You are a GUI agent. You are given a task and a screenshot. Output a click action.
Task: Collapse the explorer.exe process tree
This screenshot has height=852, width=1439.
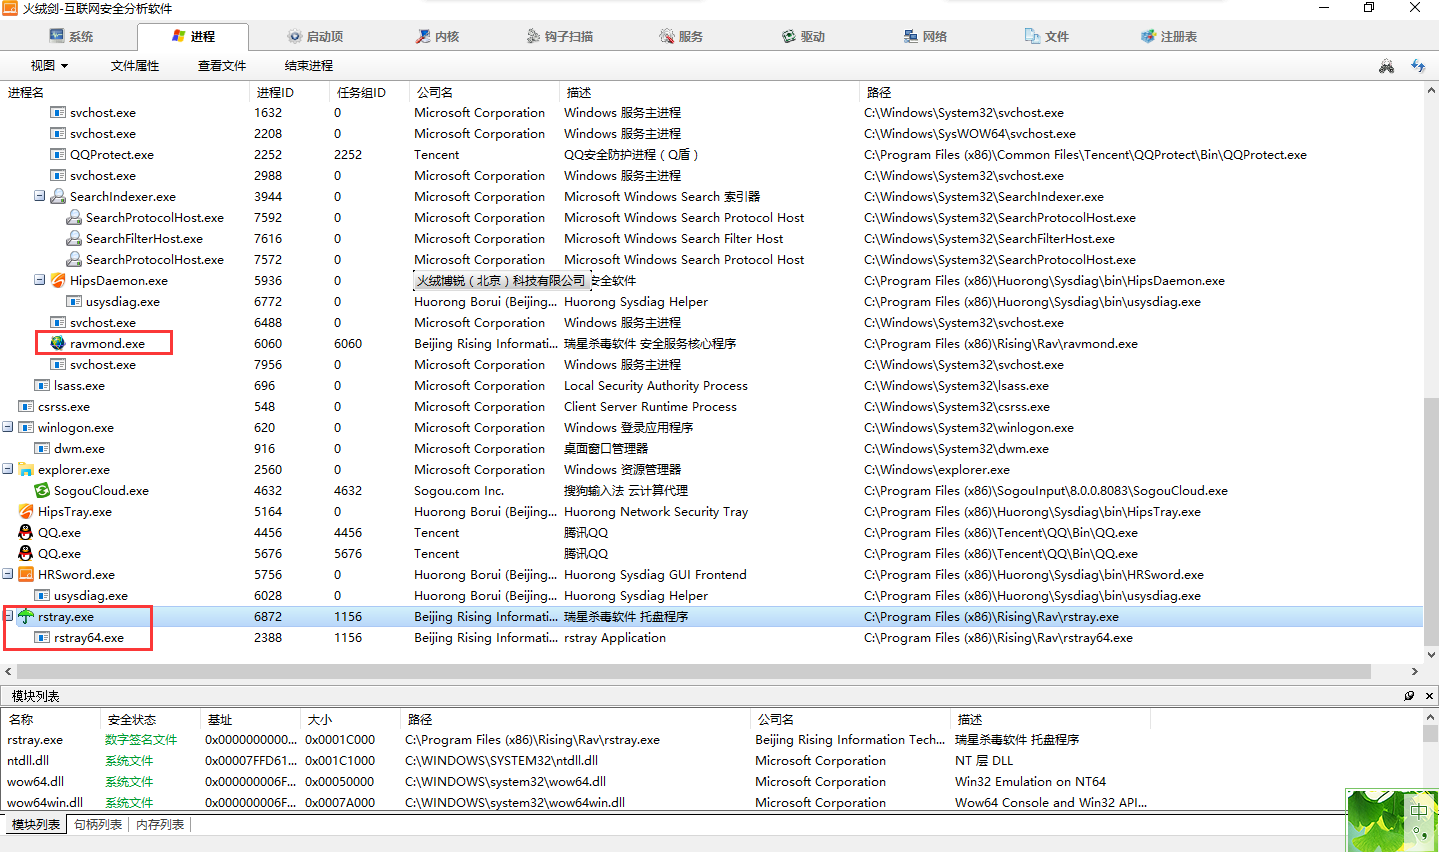[7, 469]
